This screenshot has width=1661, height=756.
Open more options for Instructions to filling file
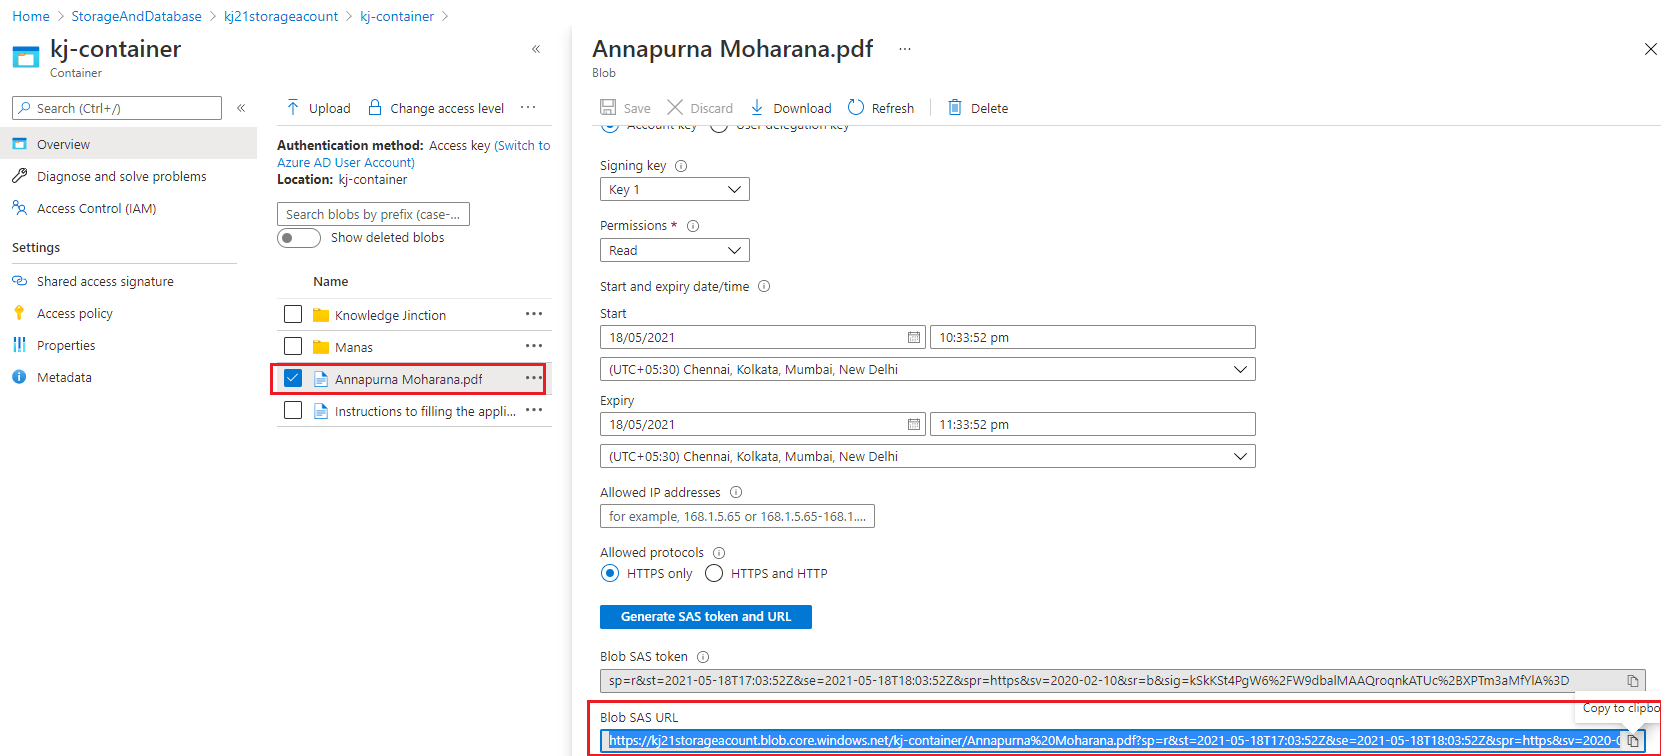tap(534, 410)
